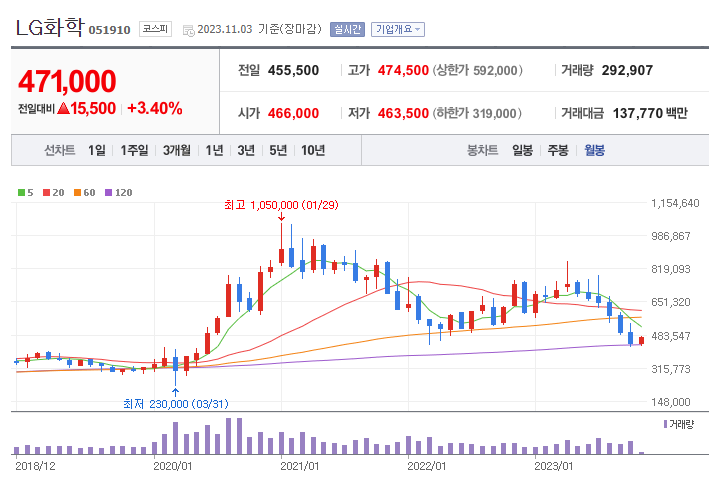
Task: Click the +3.40% change value
Action: [155, 109]
